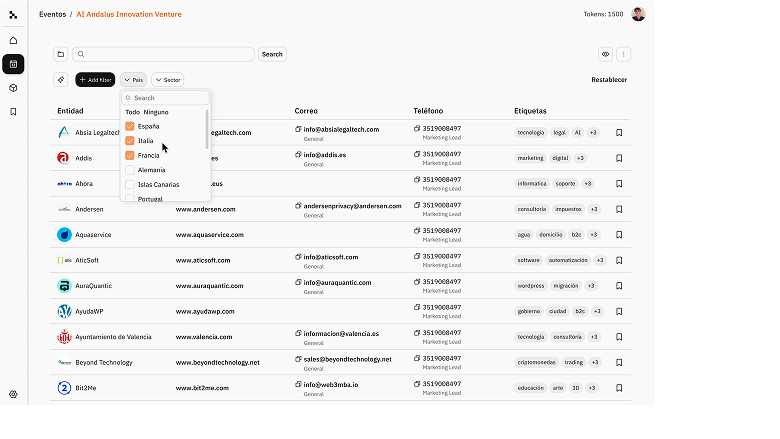The height and width of the screenshot is (439, 780).
Task: Click the criptomonedas tag
Action: pyautogui.click(x=536, y=362)
